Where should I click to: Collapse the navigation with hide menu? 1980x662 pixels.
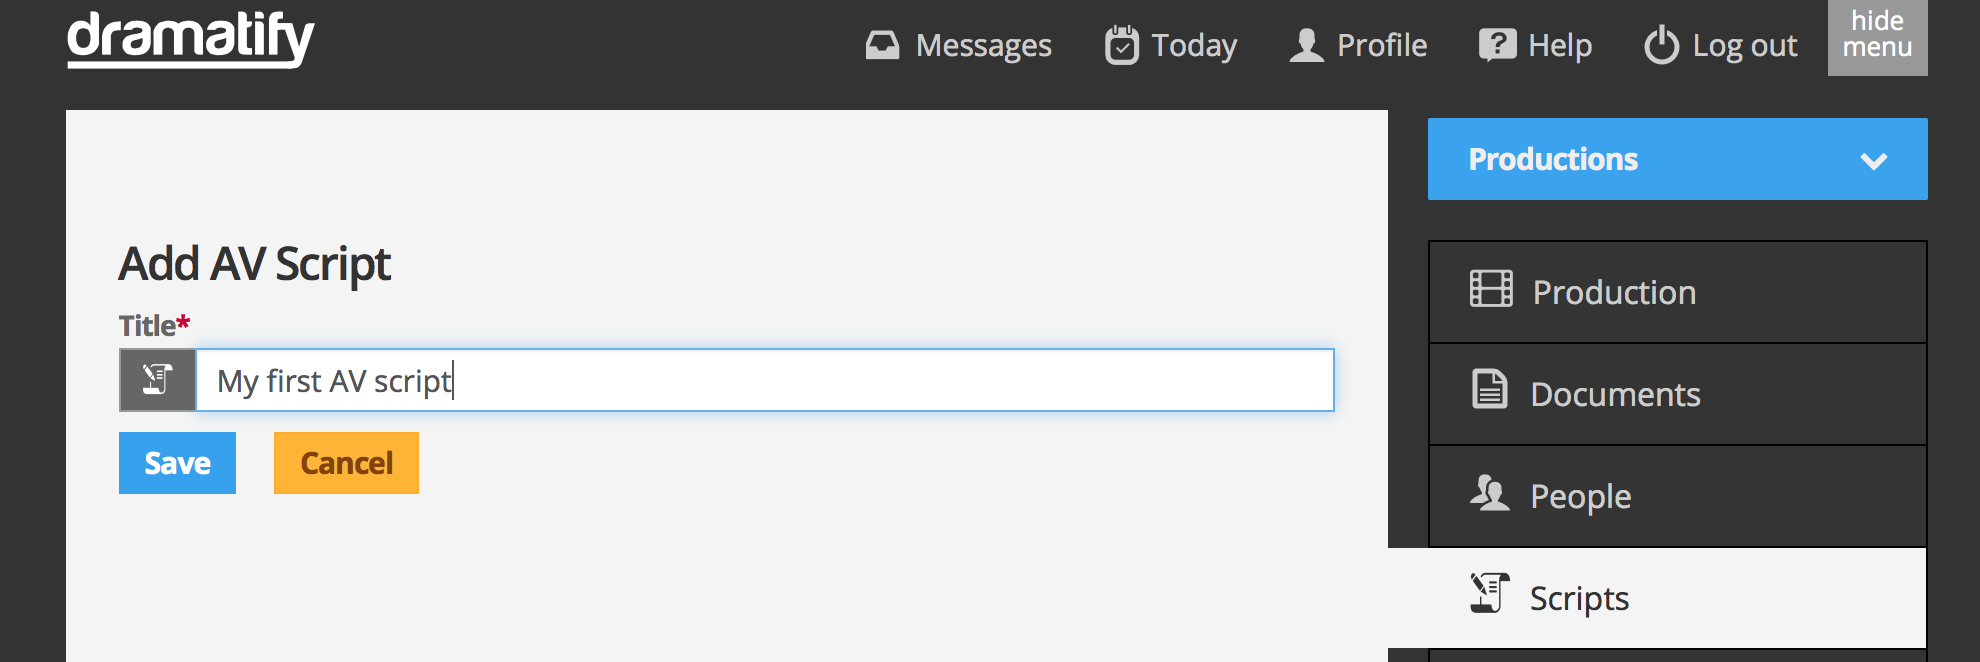pyautogui.click(x=1877, y=37)
